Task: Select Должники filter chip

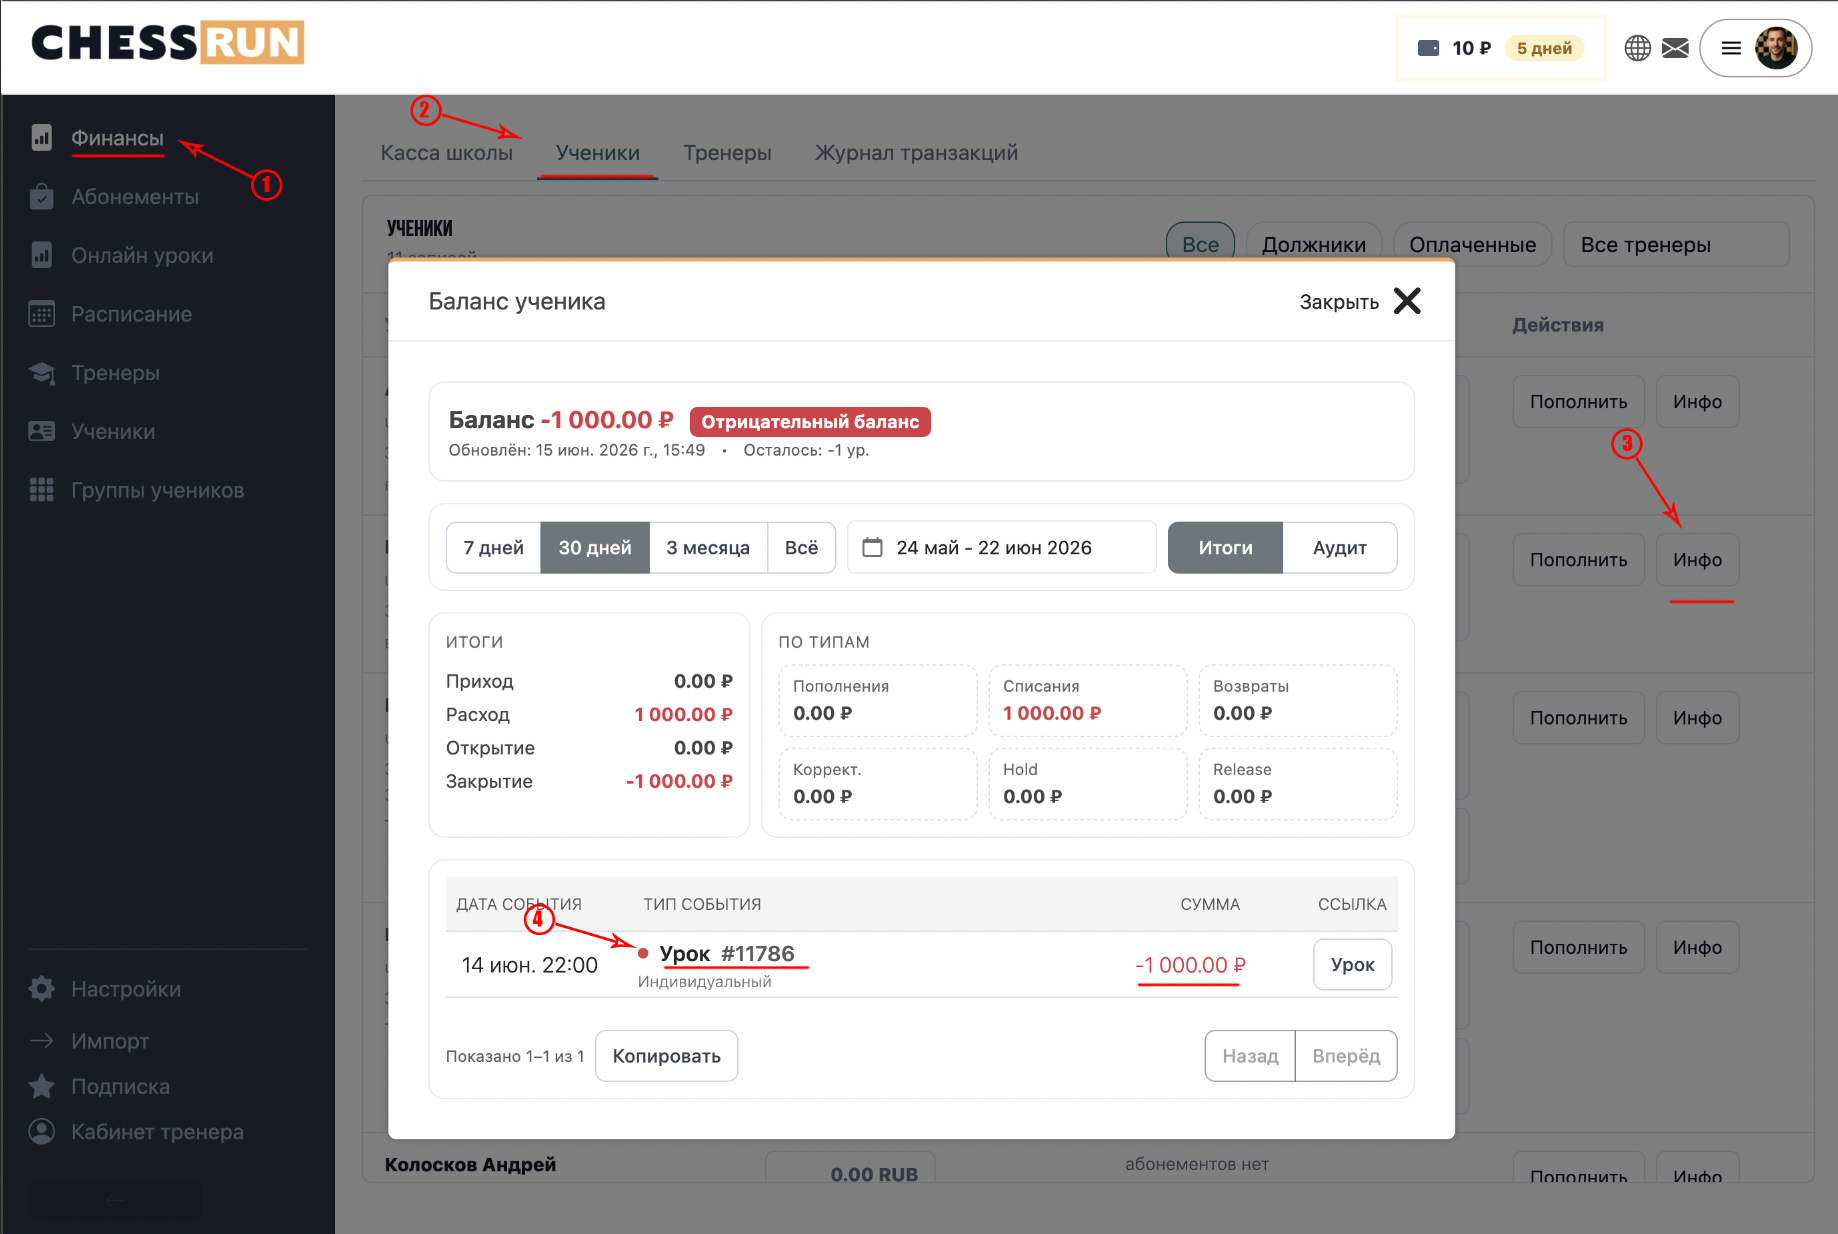Action: (x=1313, y=244)
